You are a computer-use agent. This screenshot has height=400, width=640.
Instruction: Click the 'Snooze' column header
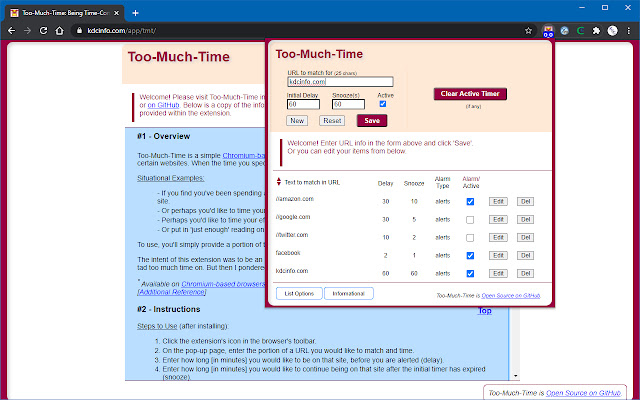[414, 184]
